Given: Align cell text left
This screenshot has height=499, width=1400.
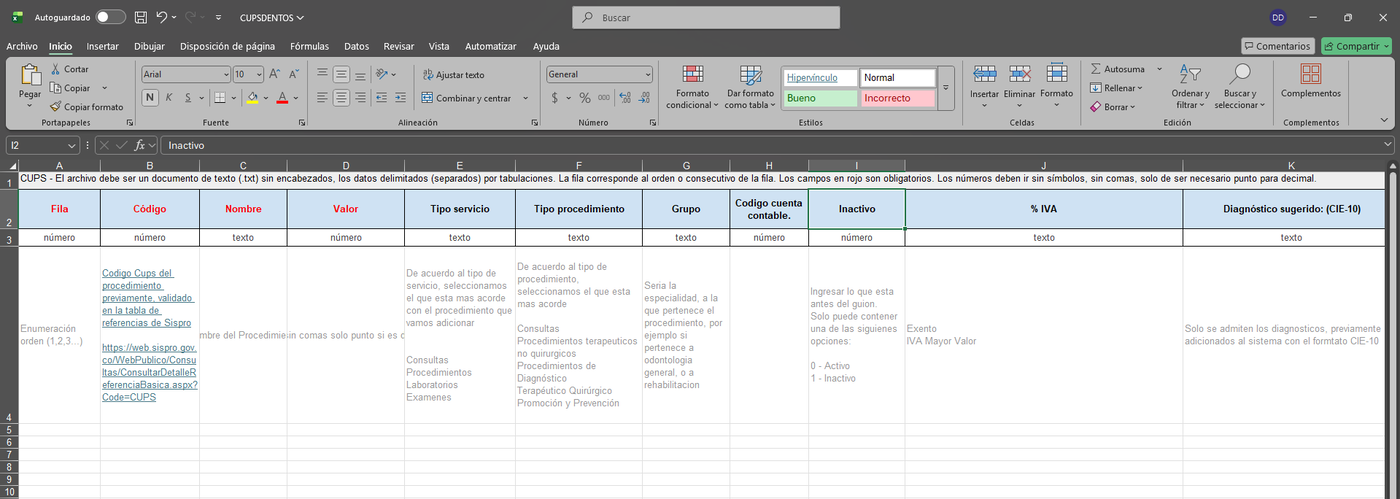Looking at the screenshot, I should 323,98.
